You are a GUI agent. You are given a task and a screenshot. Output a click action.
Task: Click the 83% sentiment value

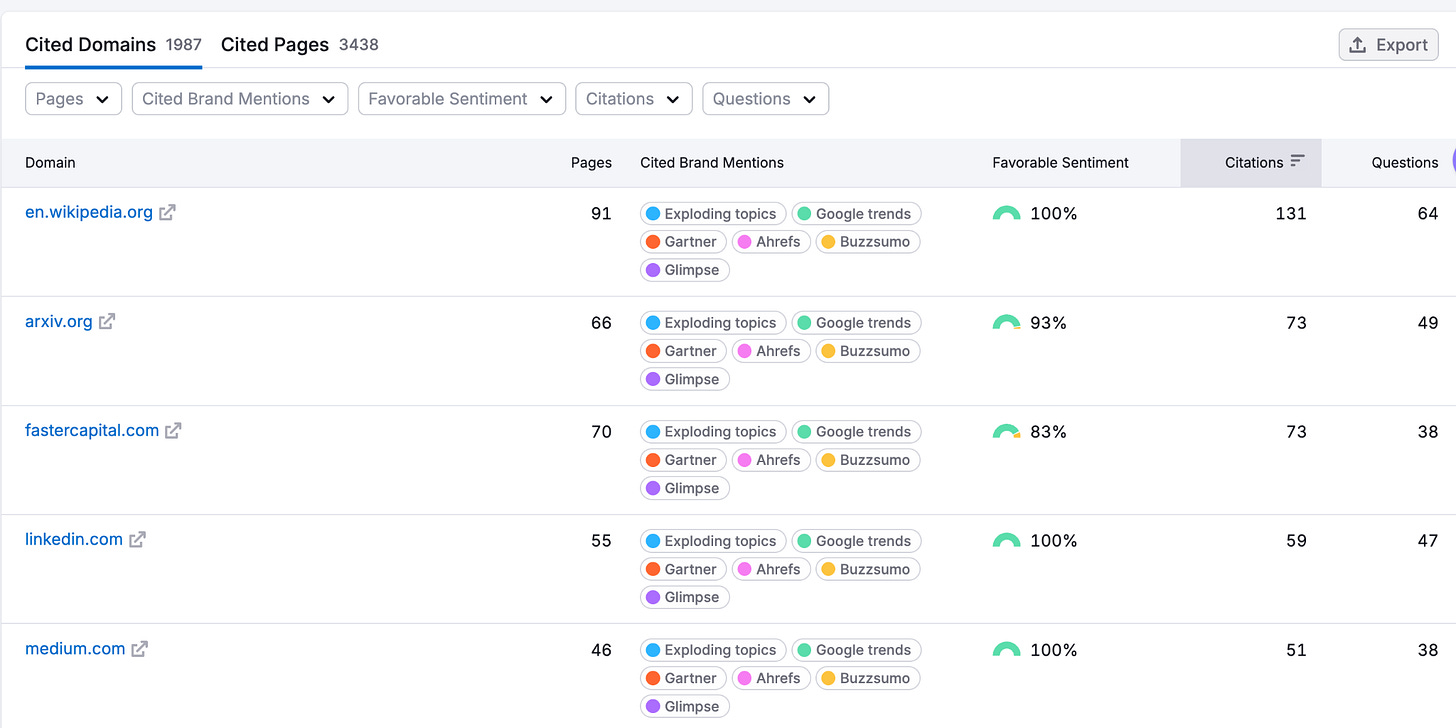(x=1049, y=431)
